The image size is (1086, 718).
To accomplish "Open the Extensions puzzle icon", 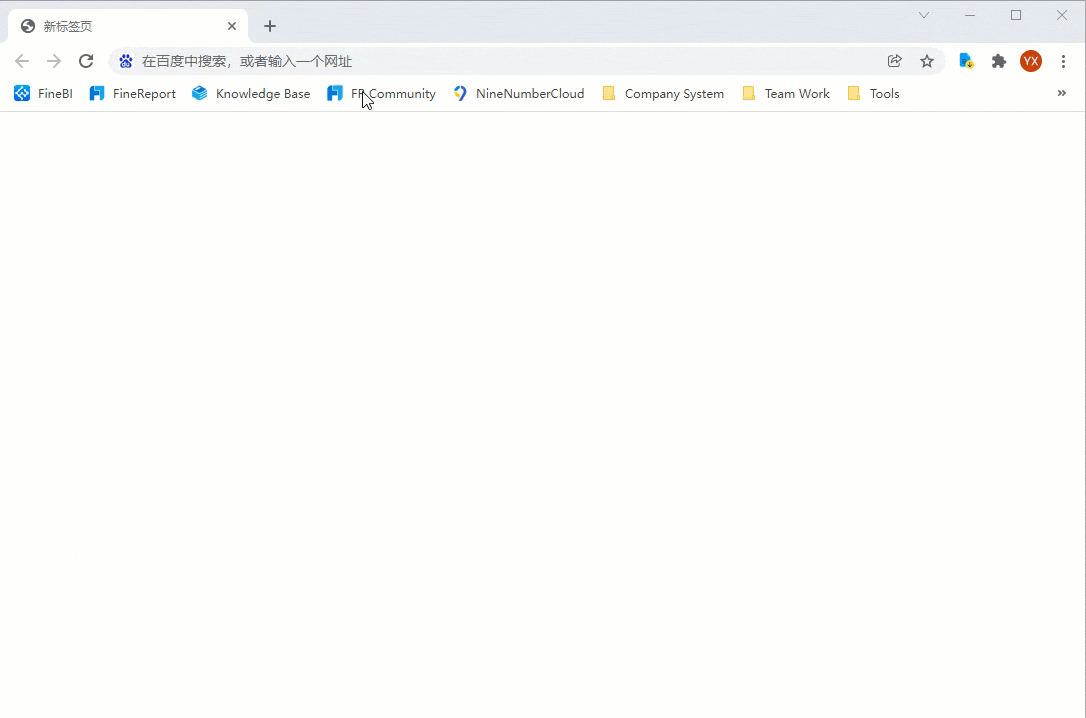I will 999,61.
